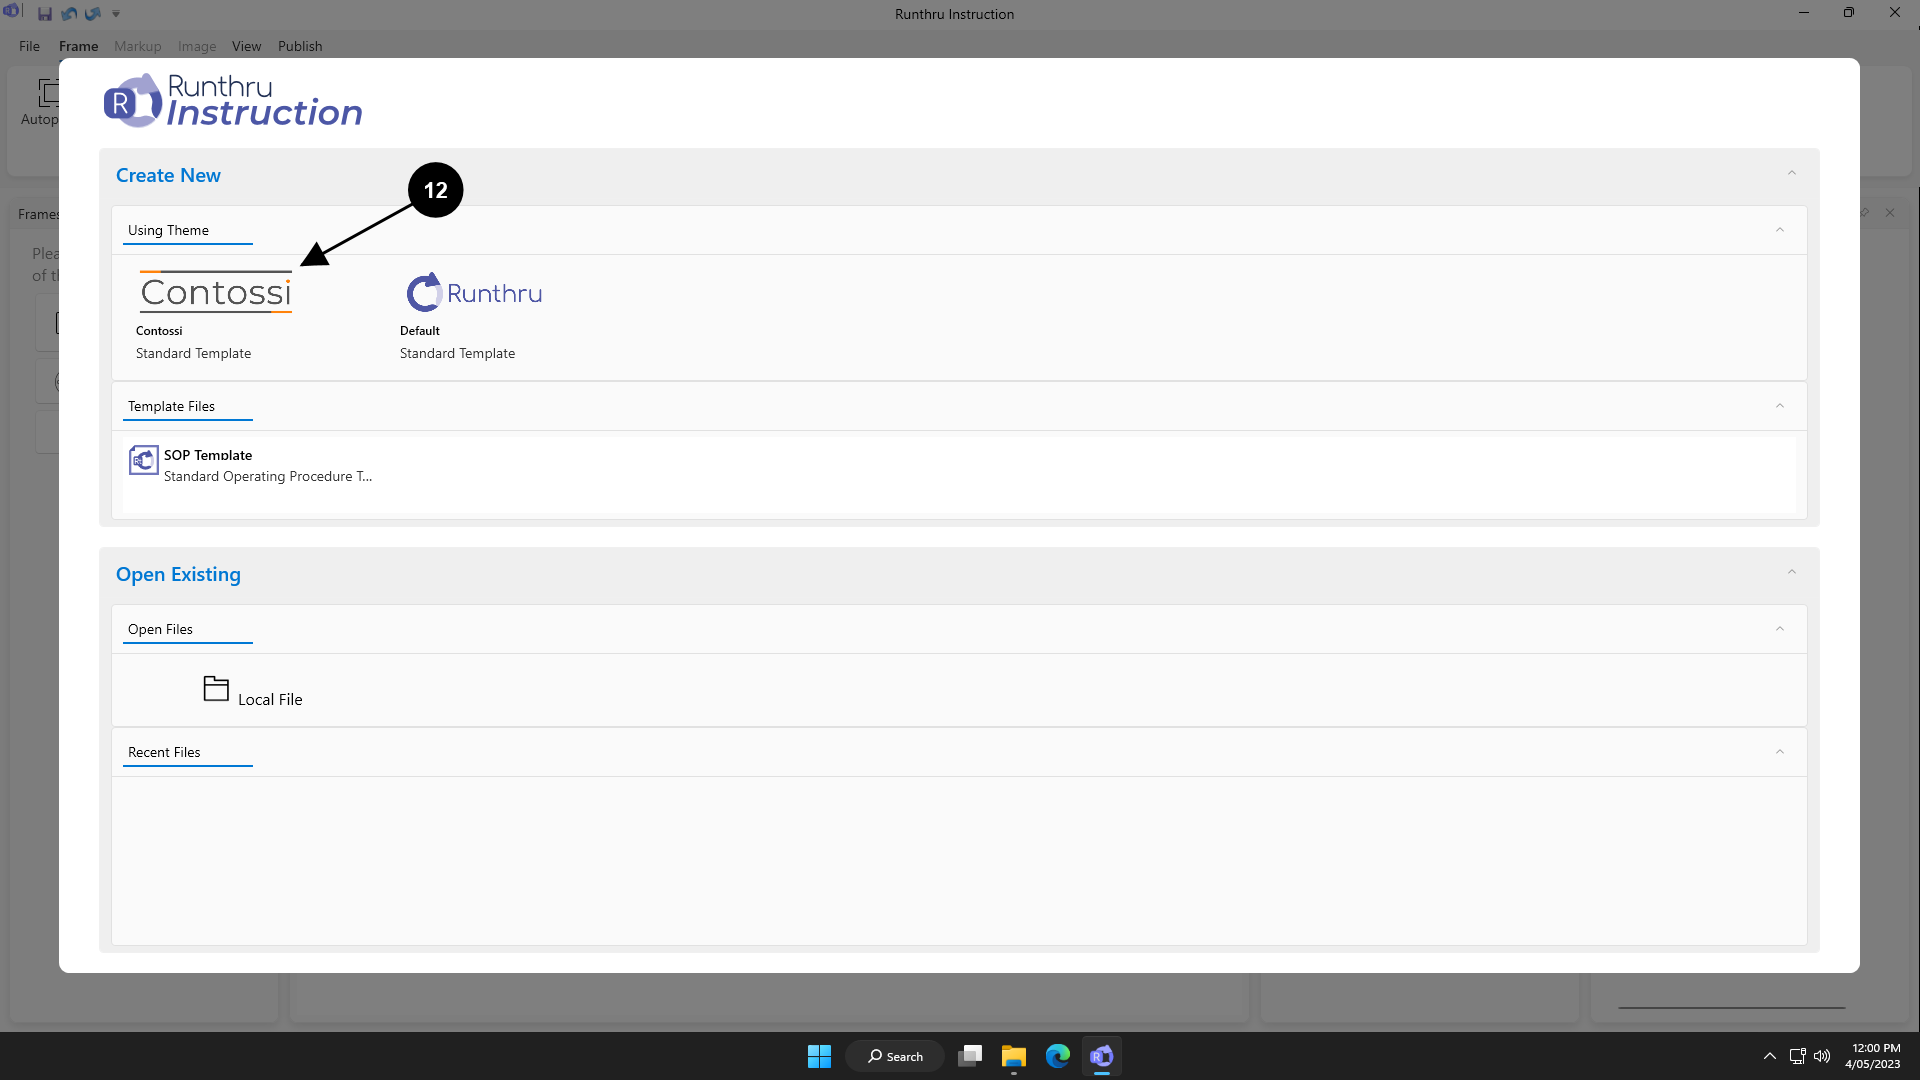Collapse the Open Existing section

(1791, 573)
